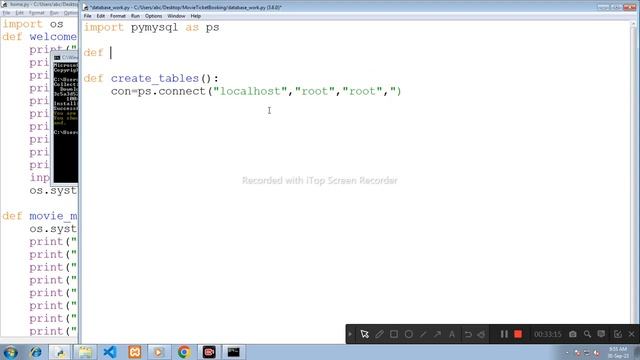Screen dimensions: 640x360
Task: Click "def welcome" in the home.py window
Action: [39, 37]
